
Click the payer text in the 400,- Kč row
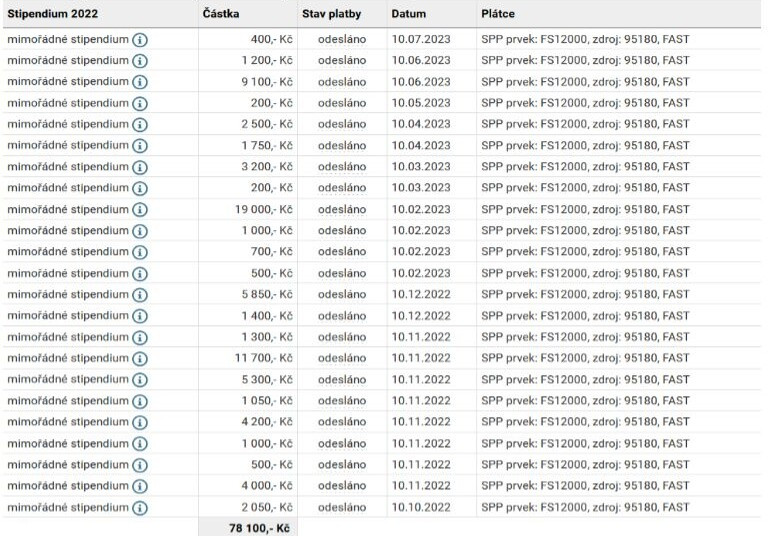coord(585,39)
